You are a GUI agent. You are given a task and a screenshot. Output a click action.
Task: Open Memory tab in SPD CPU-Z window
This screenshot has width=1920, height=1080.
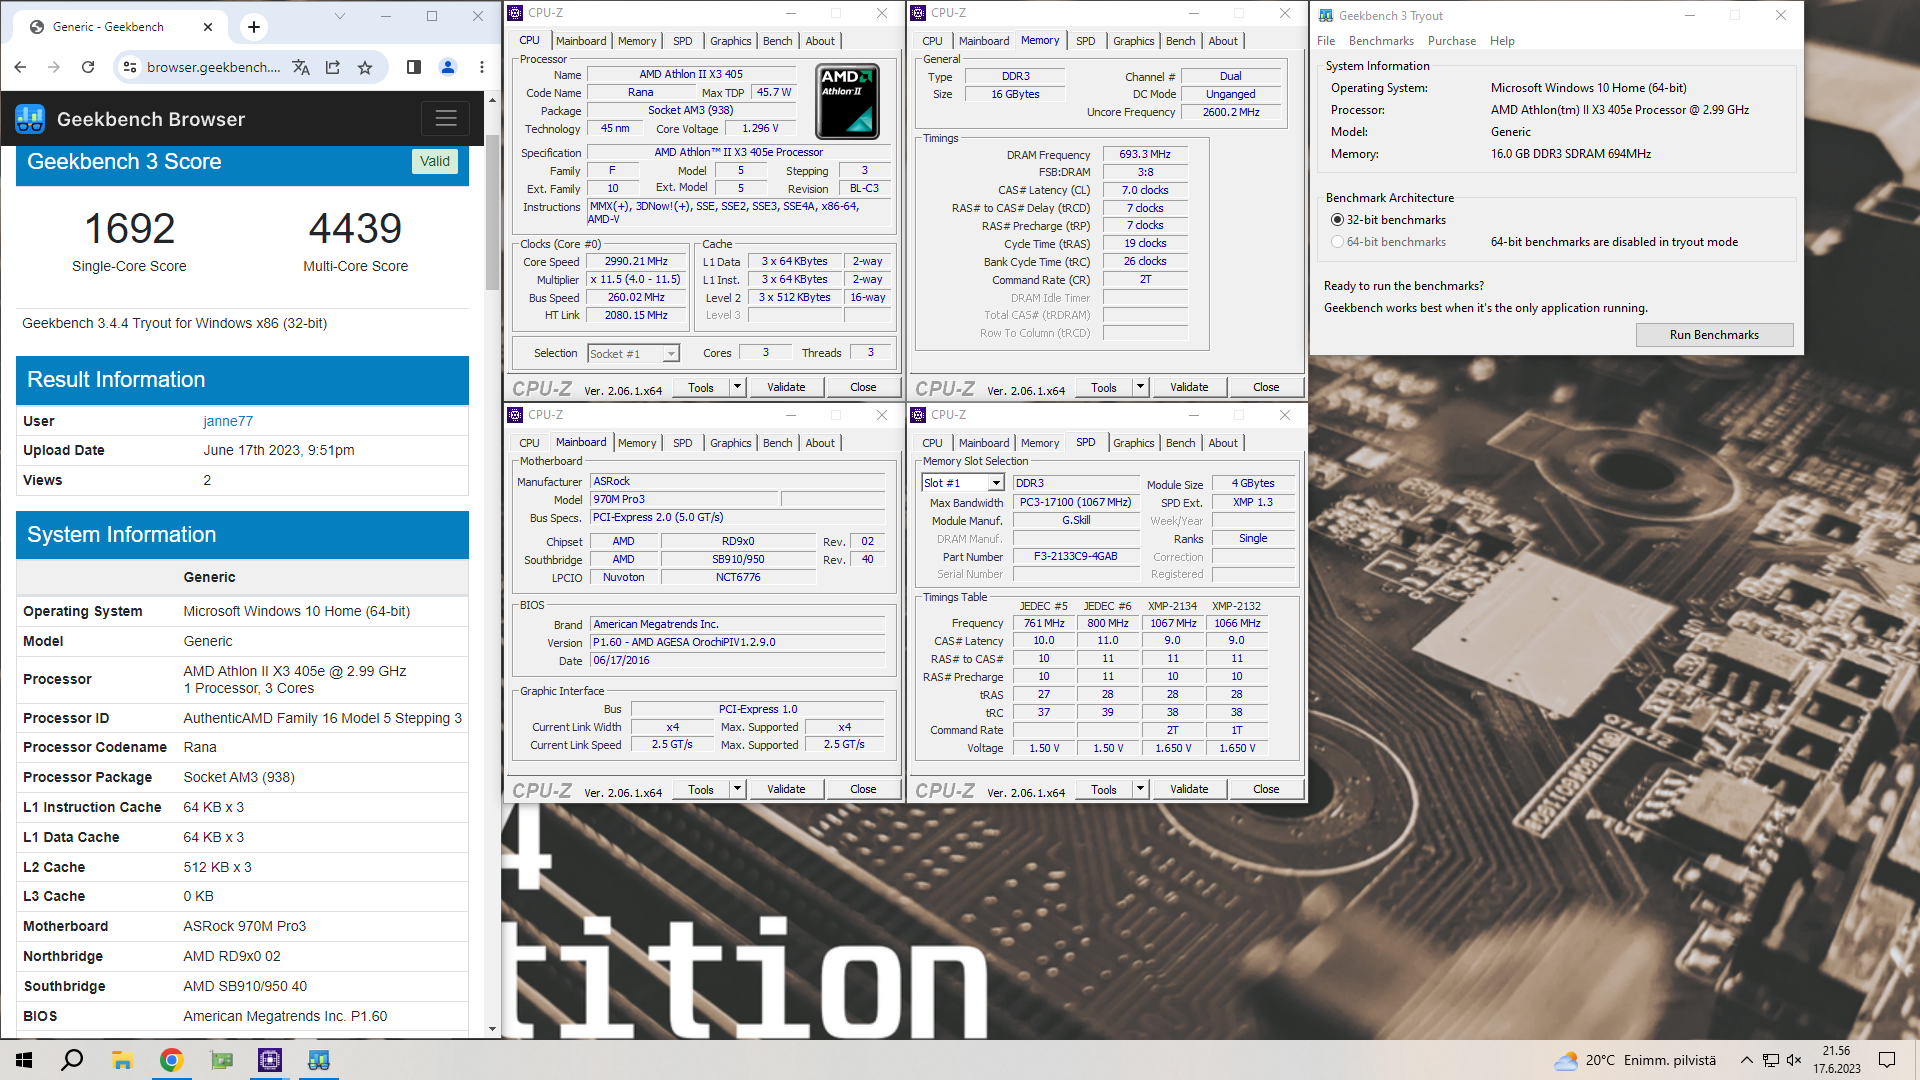pyautogui.click(x=1040, y=443)
